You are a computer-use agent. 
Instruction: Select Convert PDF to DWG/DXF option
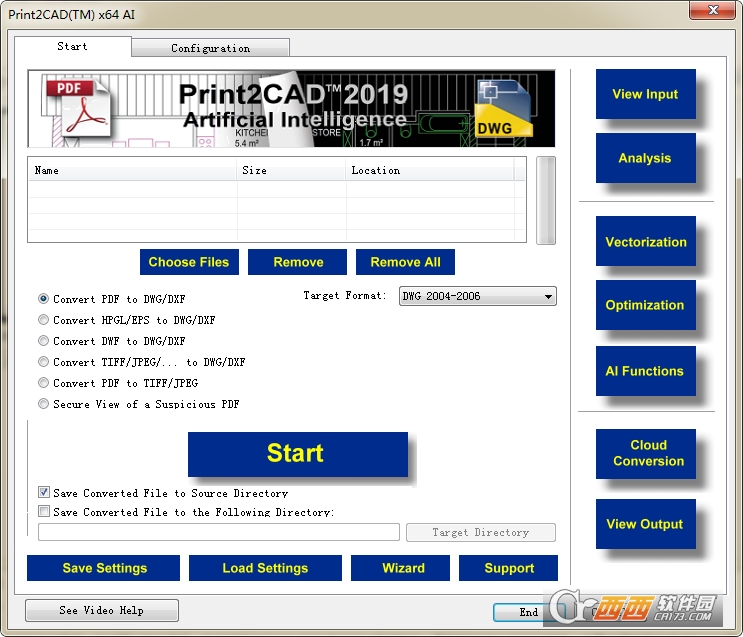click(x=44, y=299)
